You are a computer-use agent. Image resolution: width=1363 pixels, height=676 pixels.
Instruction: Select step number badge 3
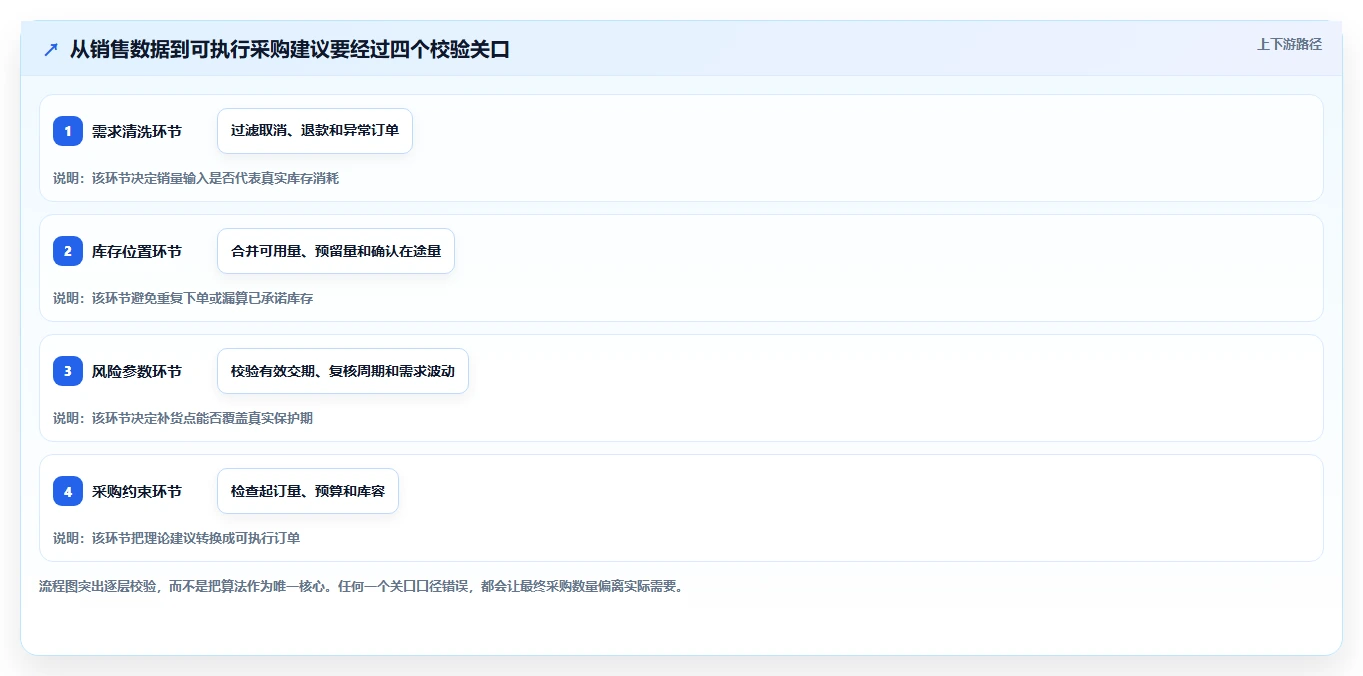68,371
